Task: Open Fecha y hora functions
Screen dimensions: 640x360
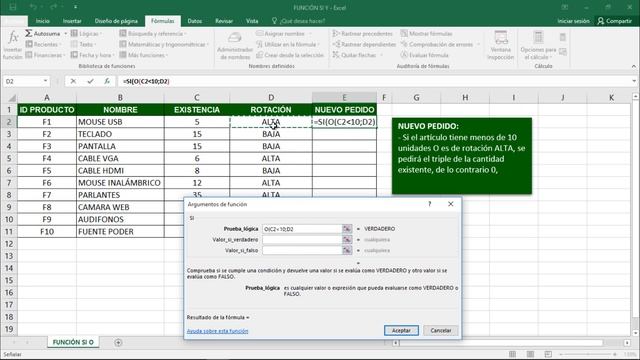Action: click(x=92, y=55)
